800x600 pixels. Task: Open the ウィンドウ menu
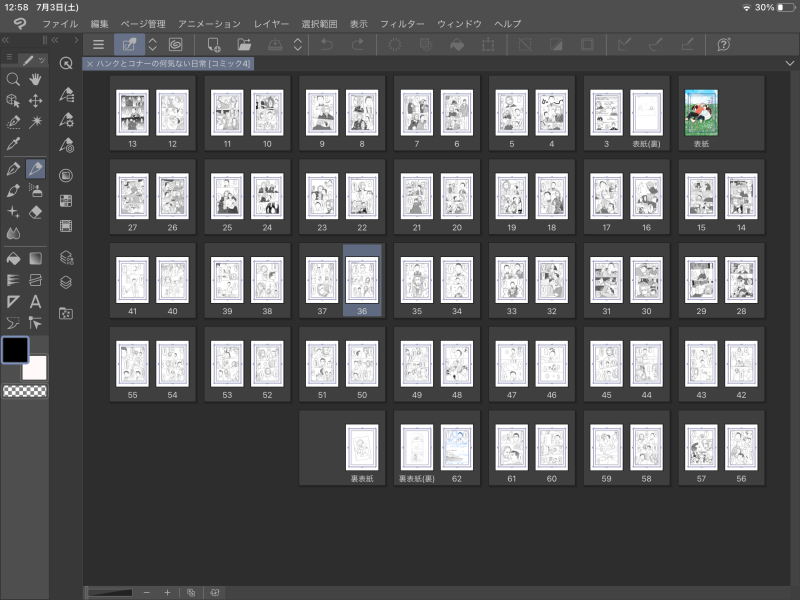459,24
